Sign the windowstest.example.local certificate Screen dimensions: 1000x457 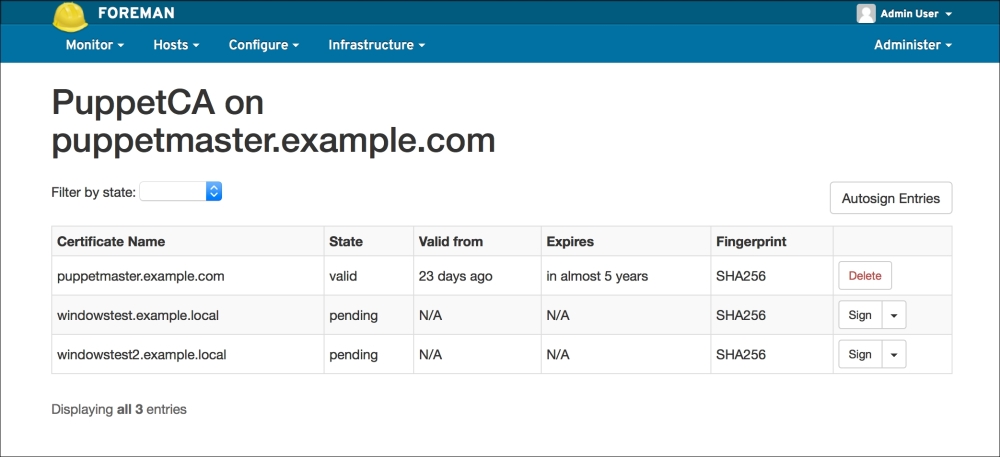859,315
